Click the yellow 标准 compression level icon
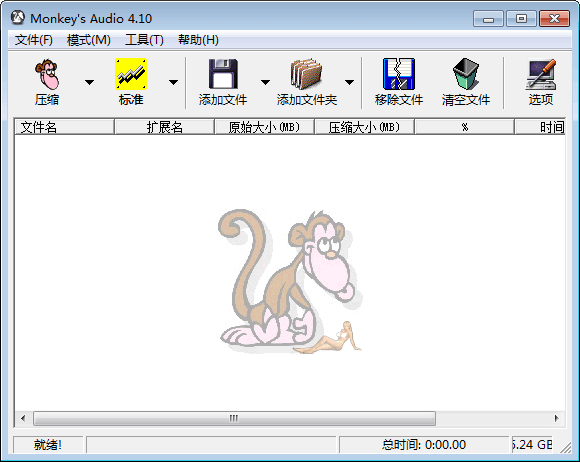This screenshot has height=462, width=580. click(131, 74)
